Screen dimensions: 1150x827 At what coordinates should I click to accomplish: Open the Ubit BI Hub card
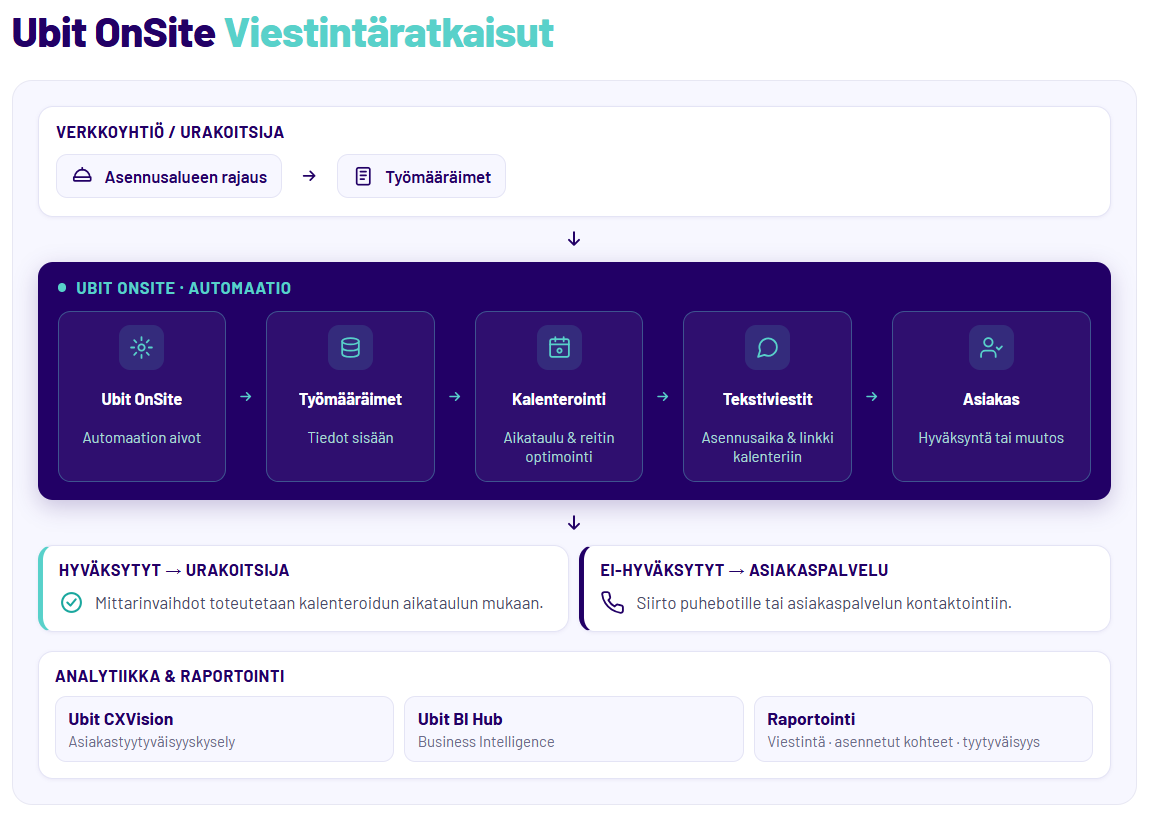coord(574,729)
